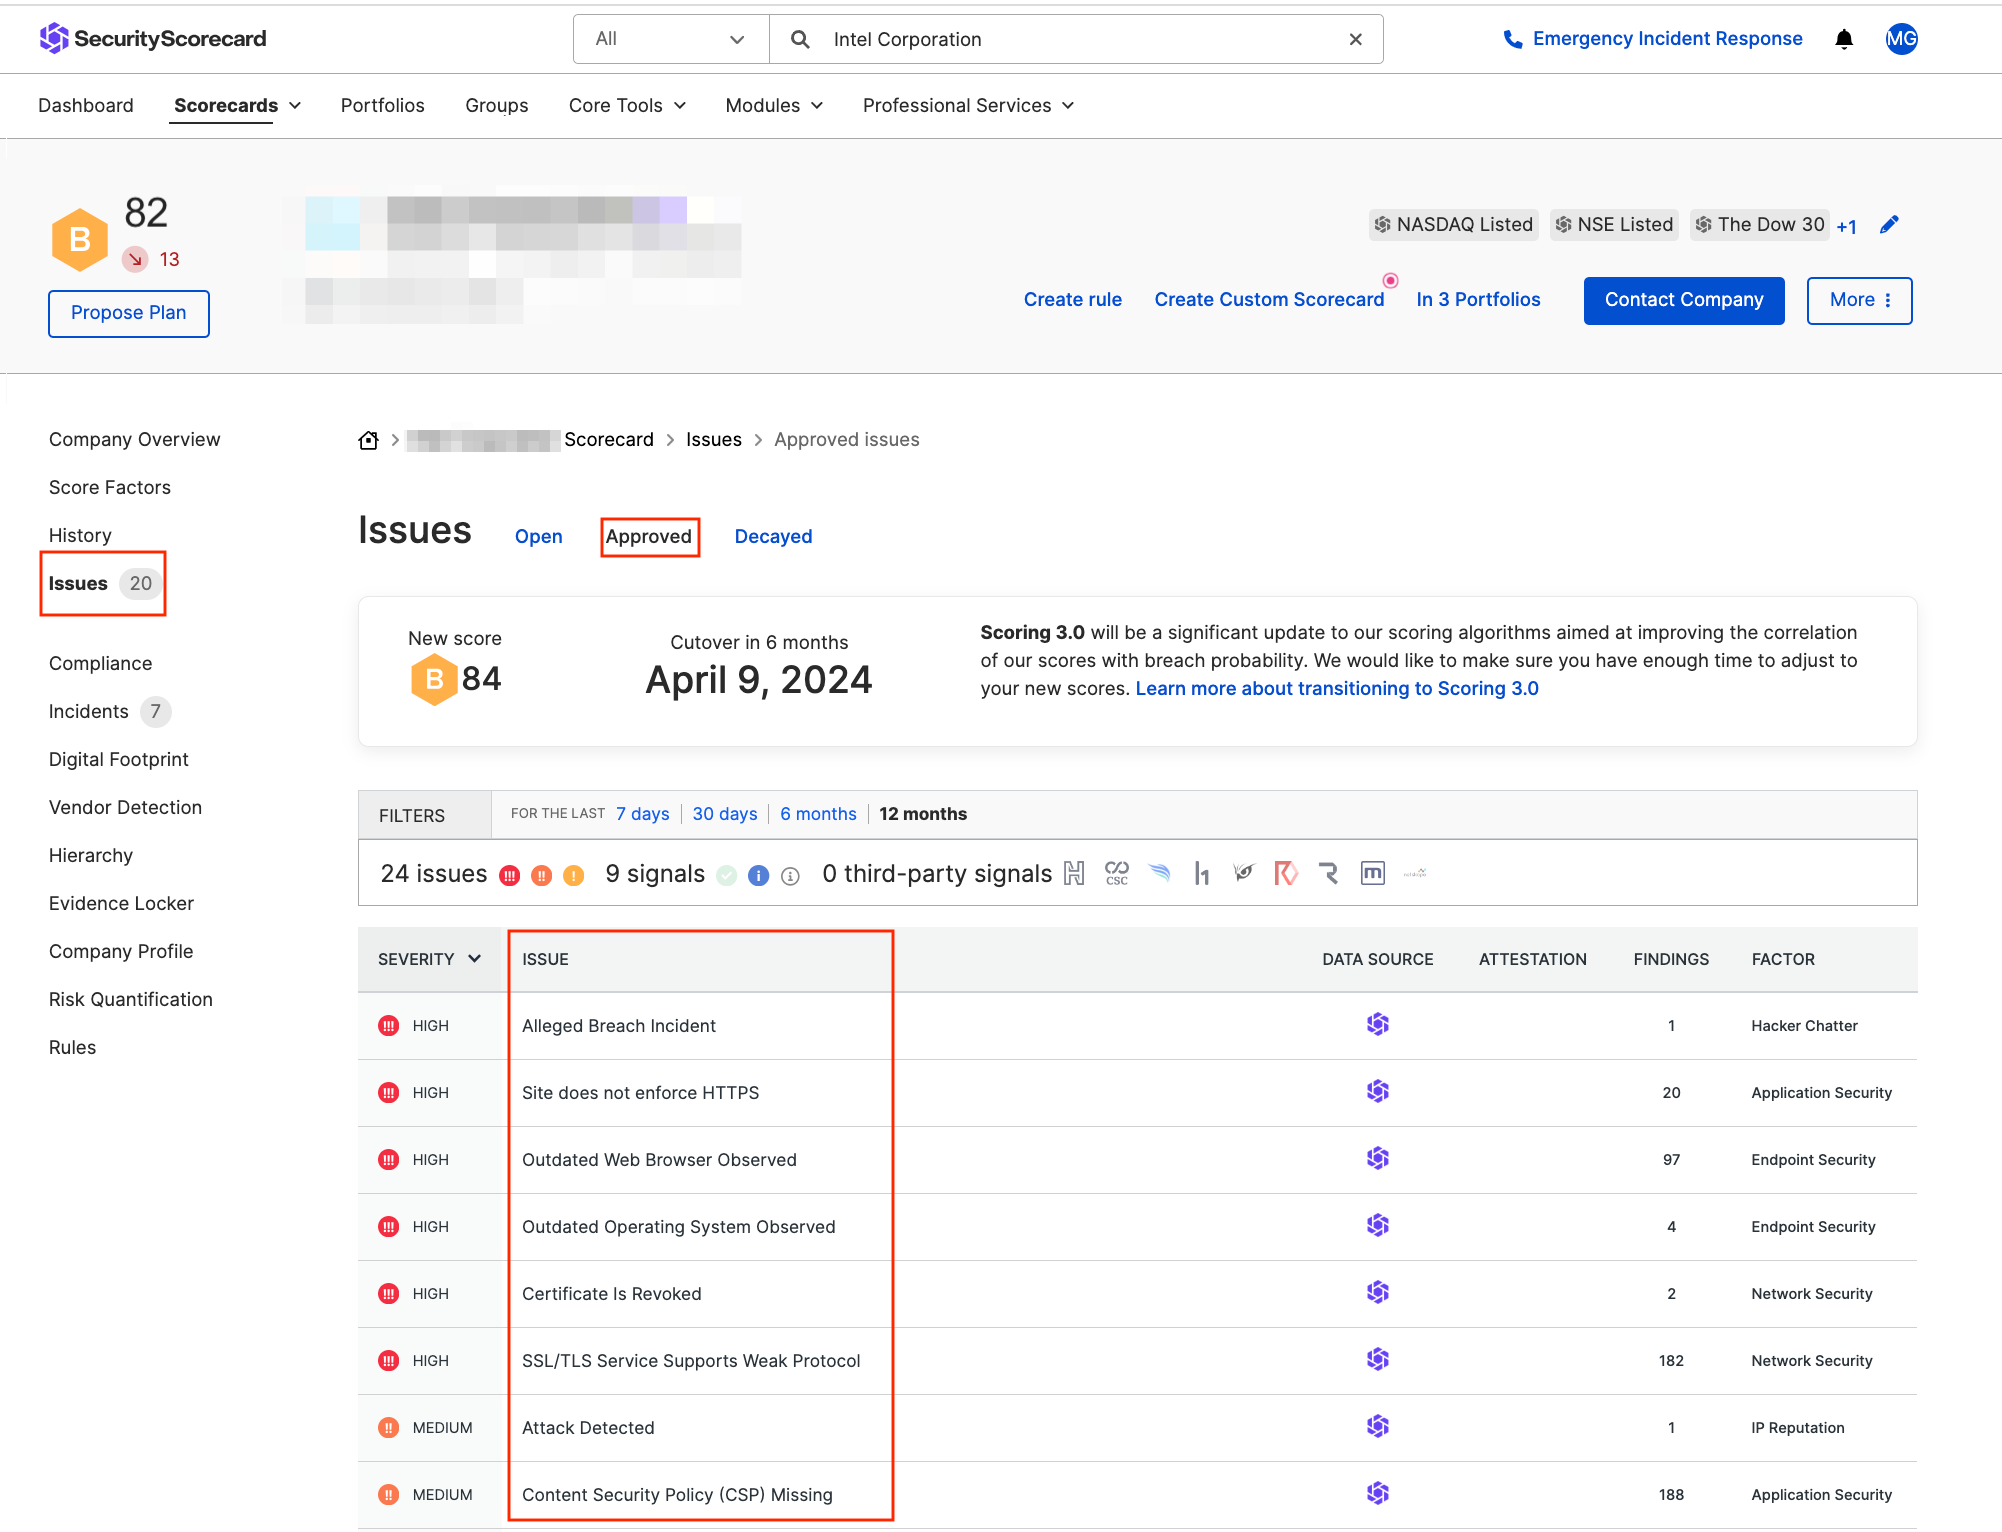Screen dimensions: 2002x1532
Task: Click the FILTERS button
Action: (425, 815)
